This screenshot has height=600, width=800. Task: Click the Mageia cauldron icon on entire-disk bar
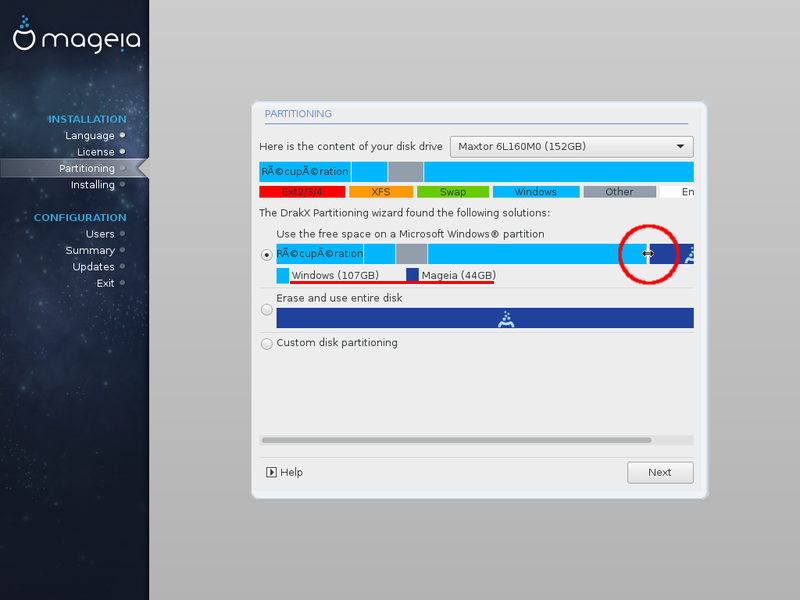tap(506, 318)
